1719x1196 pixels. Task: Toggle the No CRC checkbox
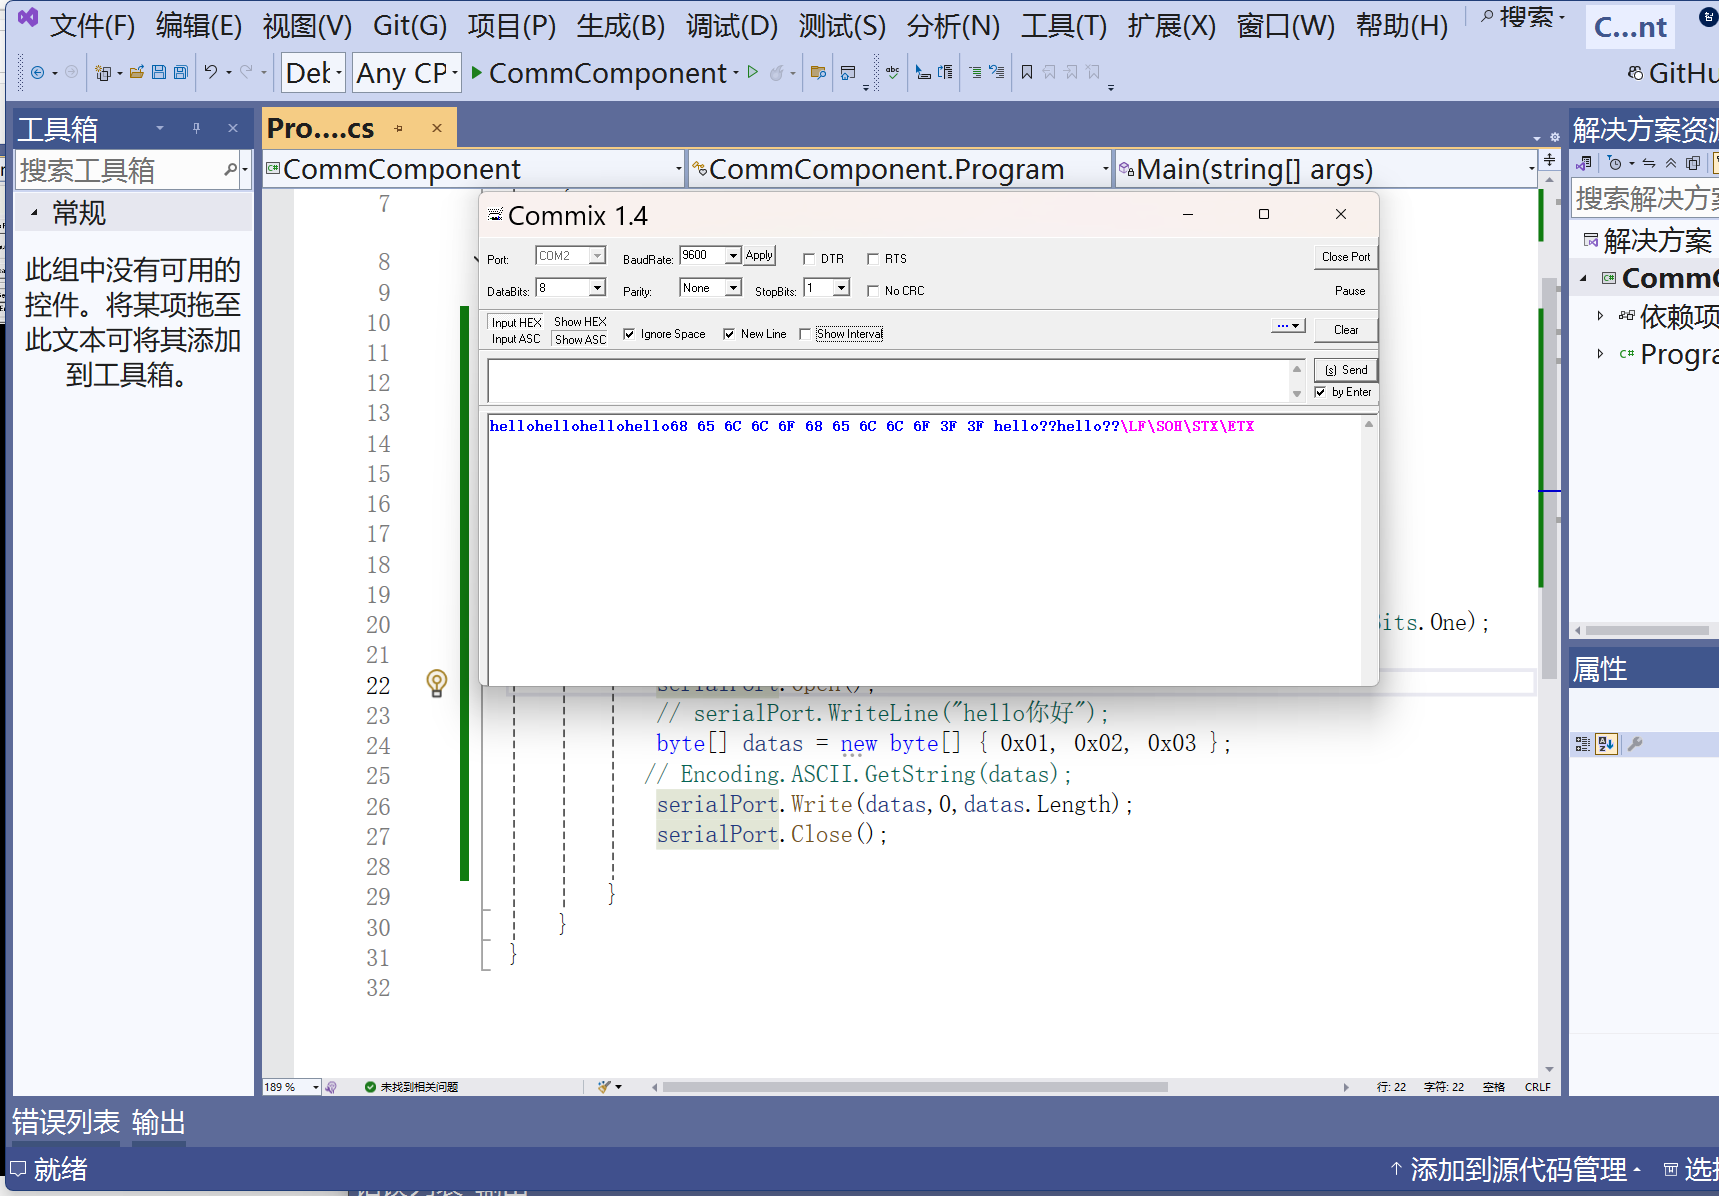[873, 291]
